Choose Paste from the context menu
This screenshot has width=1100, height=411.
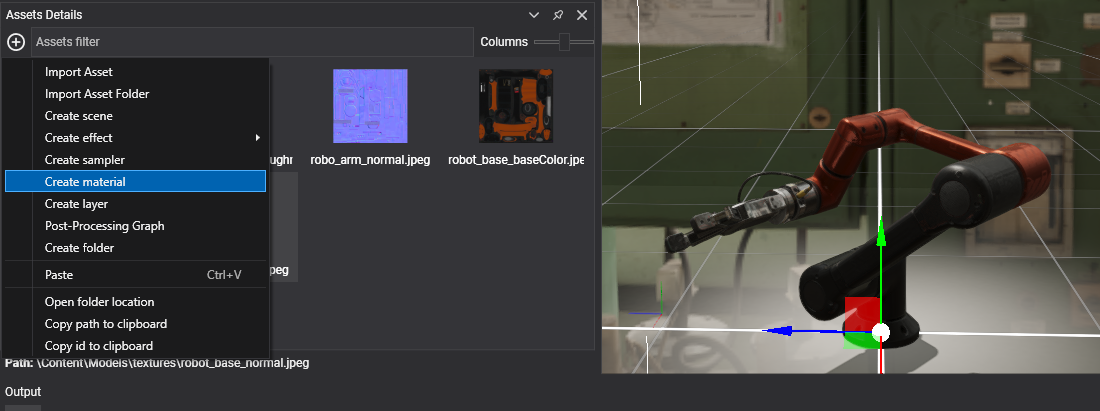click(59, 275)
